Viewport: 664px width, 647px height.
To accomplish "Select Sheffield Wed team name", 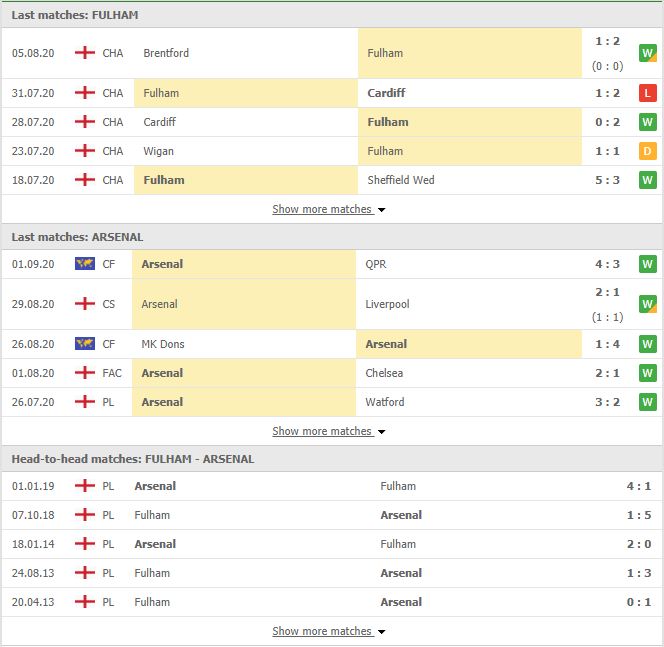I will [401, 180].
